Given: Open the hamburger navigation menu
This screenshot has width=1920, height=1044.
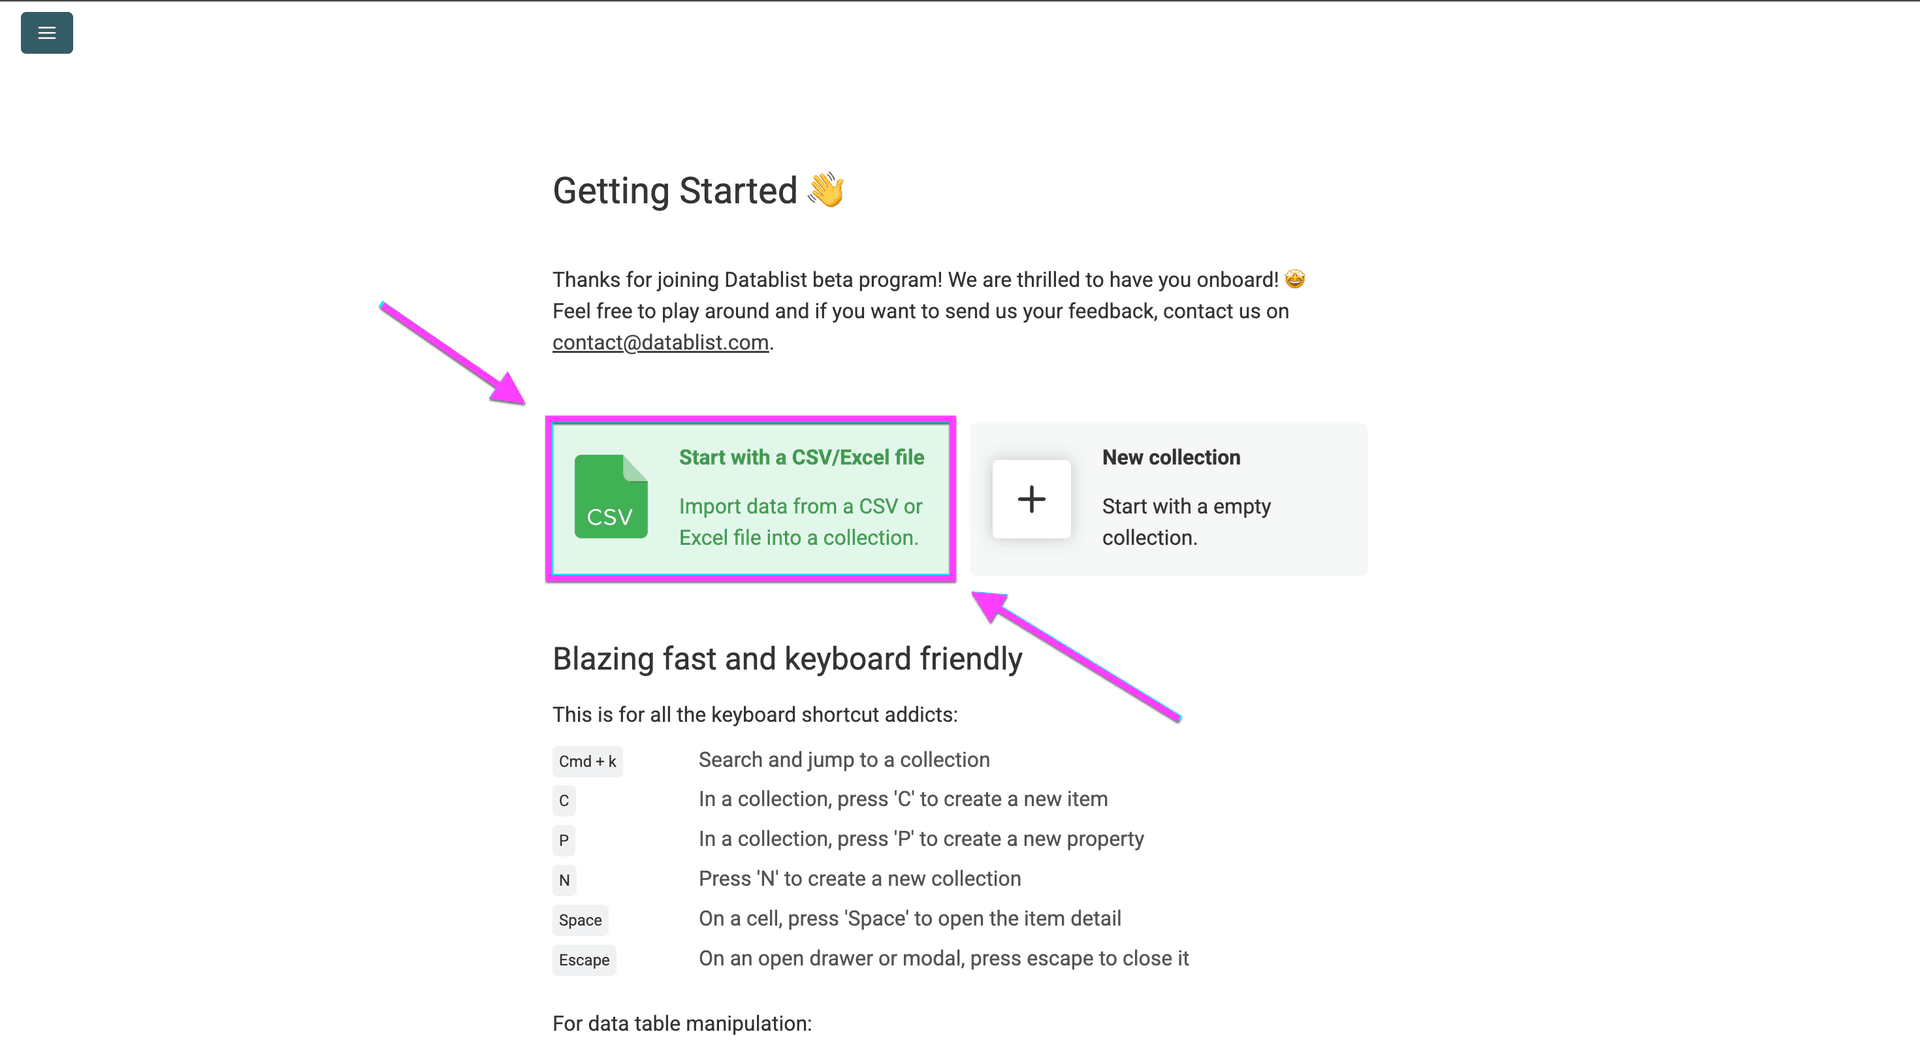Looking at the screenshot, I should (46, 32).
